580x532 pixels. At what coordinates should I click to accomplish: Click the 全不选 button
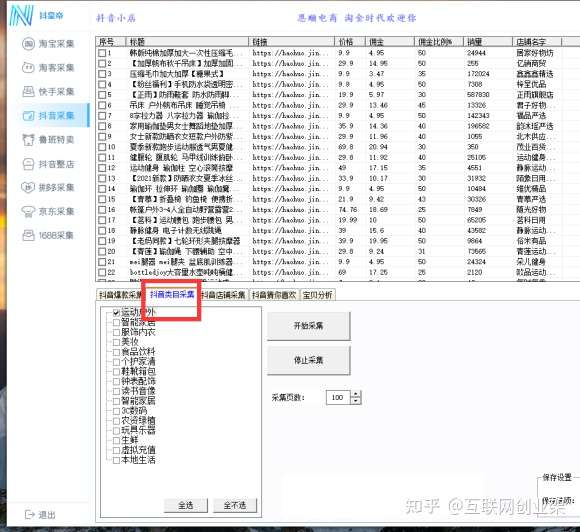tap(235, 505)
